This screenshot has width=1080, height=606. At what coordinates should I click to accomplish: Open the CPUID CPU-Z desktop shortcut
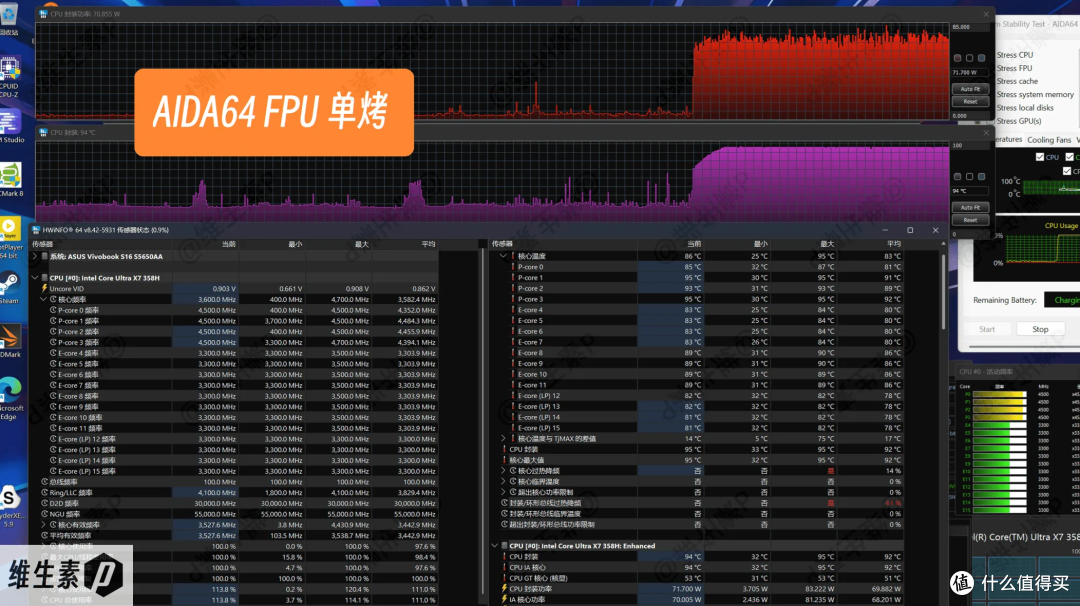(x=10, y=76)
